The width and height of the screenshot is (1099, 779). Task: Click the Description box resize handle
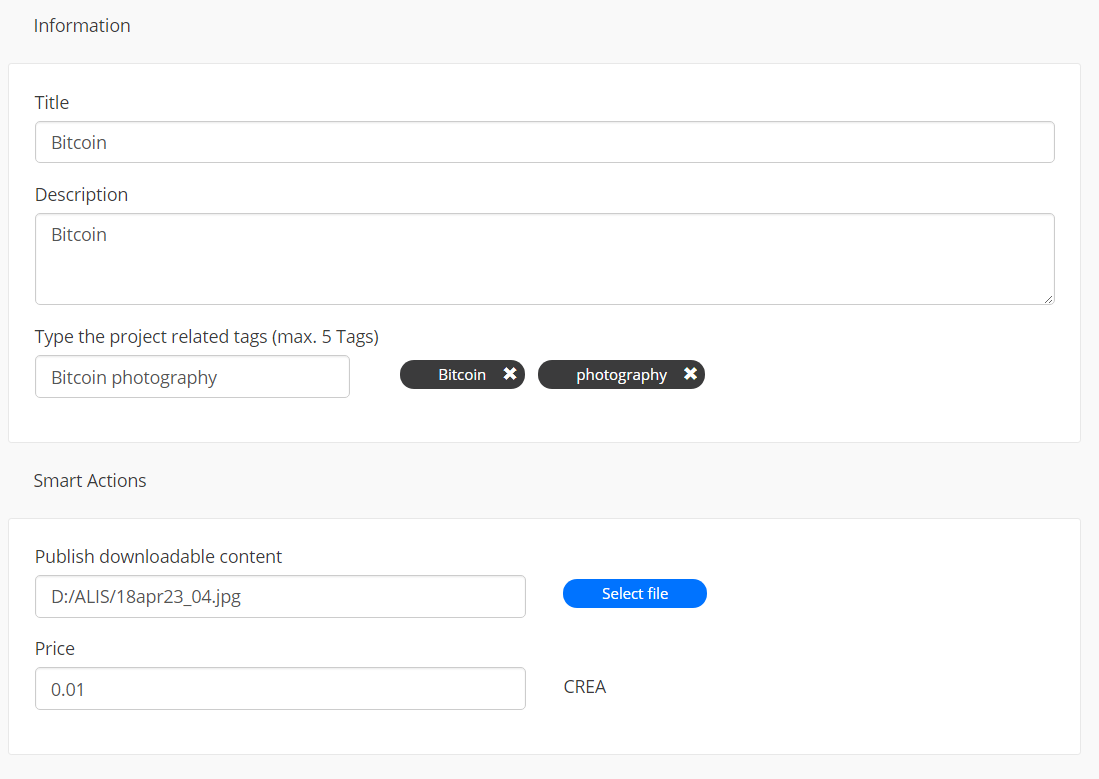coord(1048,299)
